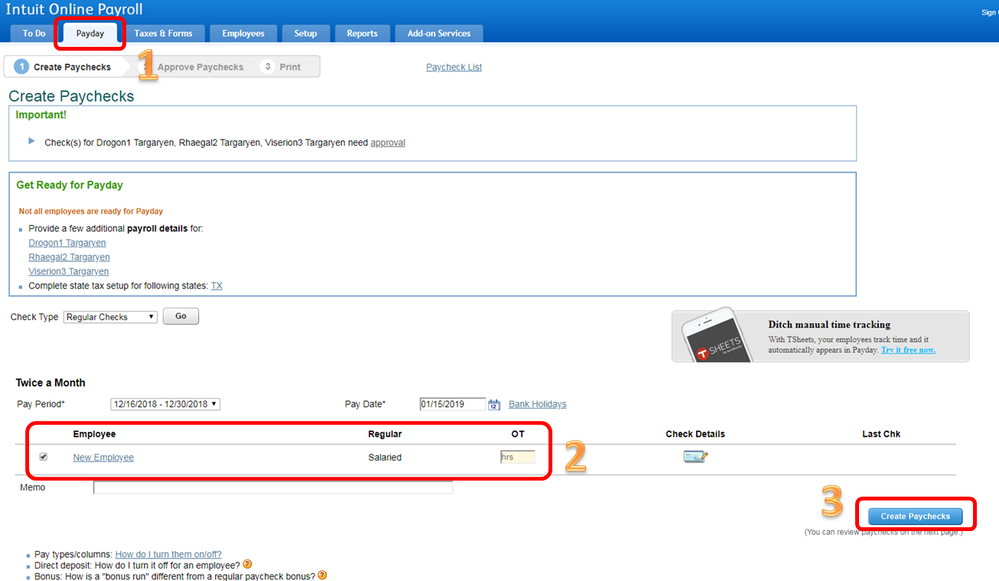
Task: Click help icon next to bonus run question
Action: (x=322, y=575)
